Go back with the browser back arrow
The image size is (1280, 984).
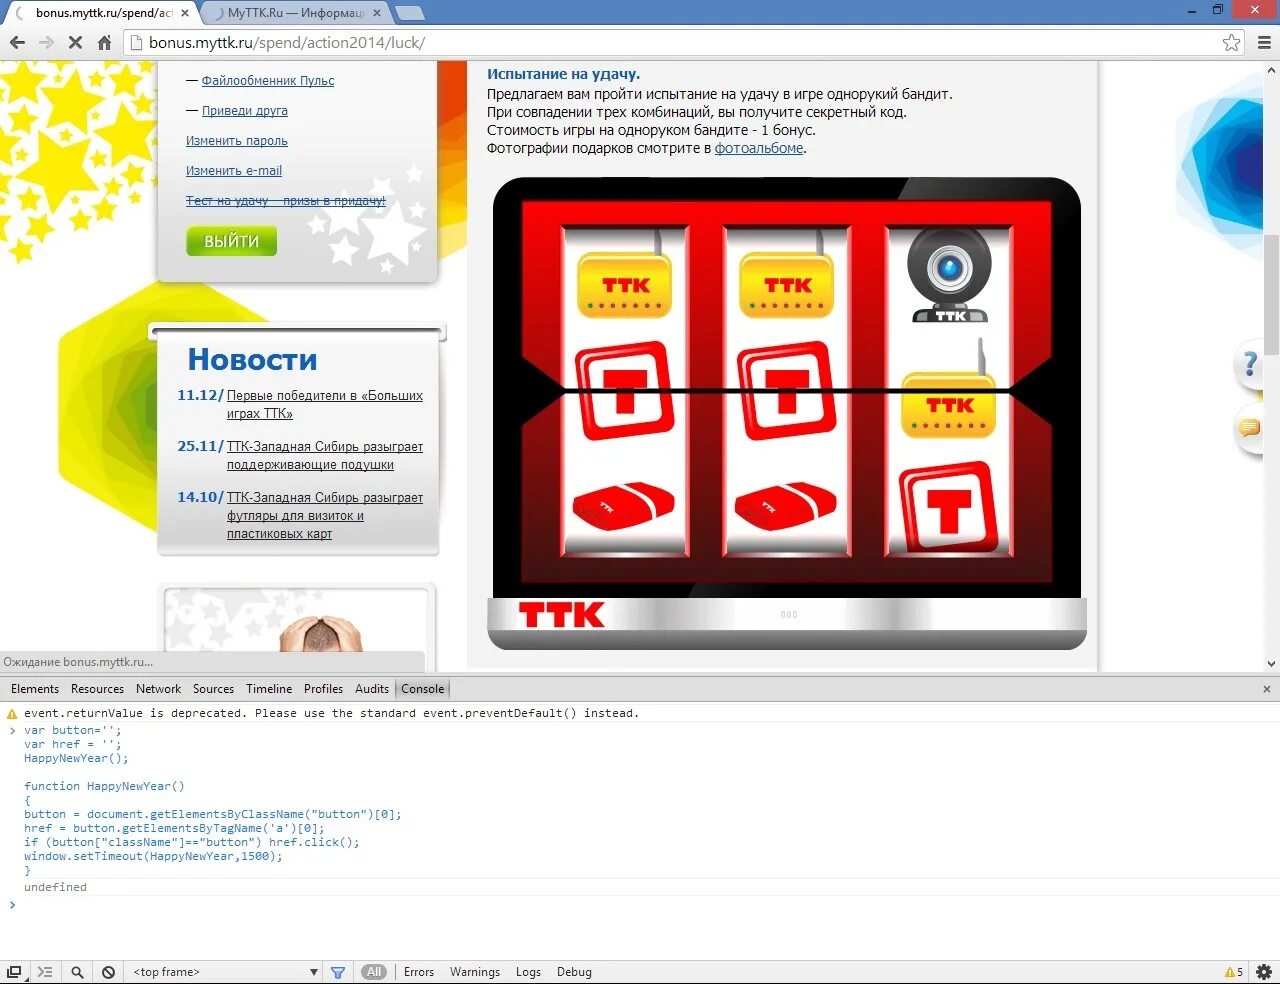(17, 42)
